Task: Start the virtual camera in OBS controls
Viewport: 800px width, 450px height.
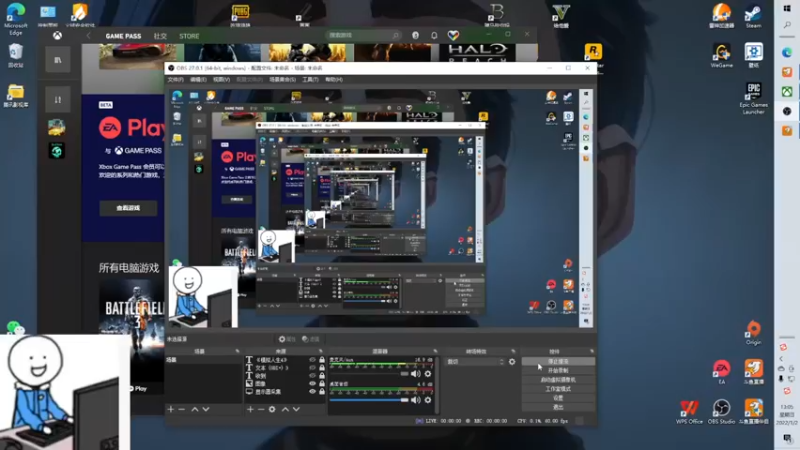Action: 558,380
